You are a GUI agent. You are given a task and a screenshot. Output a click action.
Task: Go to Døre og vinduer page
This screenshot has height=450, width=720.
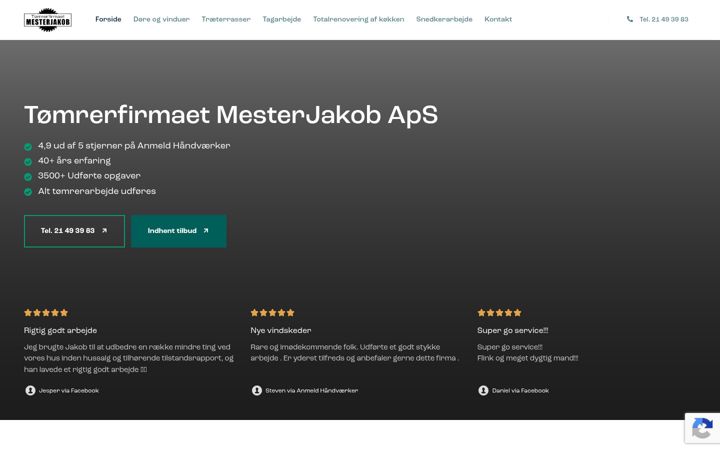click(161, 19)
